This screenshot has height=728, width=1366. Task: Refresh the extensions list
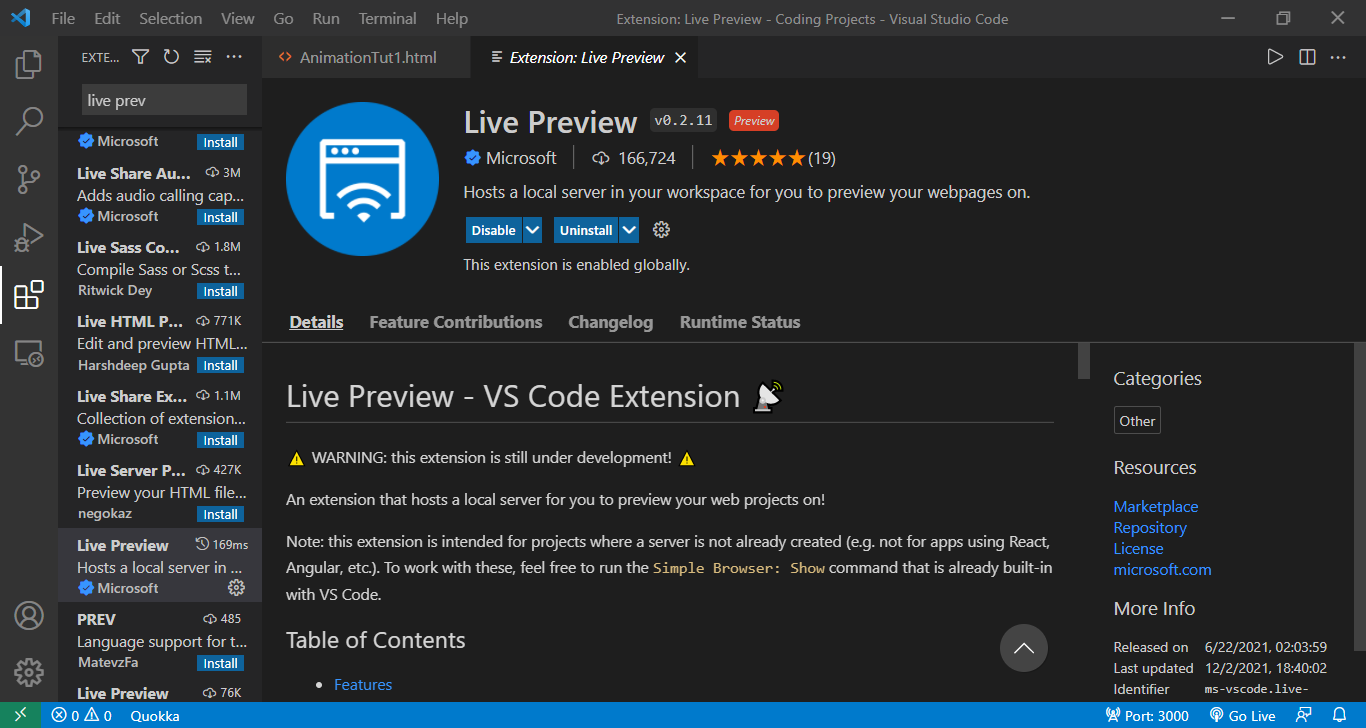coord(171,57)
